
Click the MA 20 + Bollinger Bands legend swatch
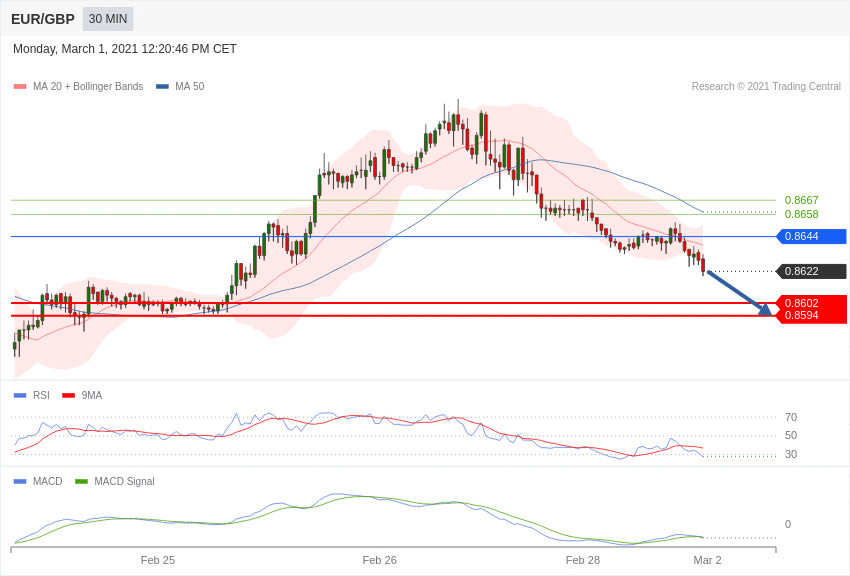[20, 86]
